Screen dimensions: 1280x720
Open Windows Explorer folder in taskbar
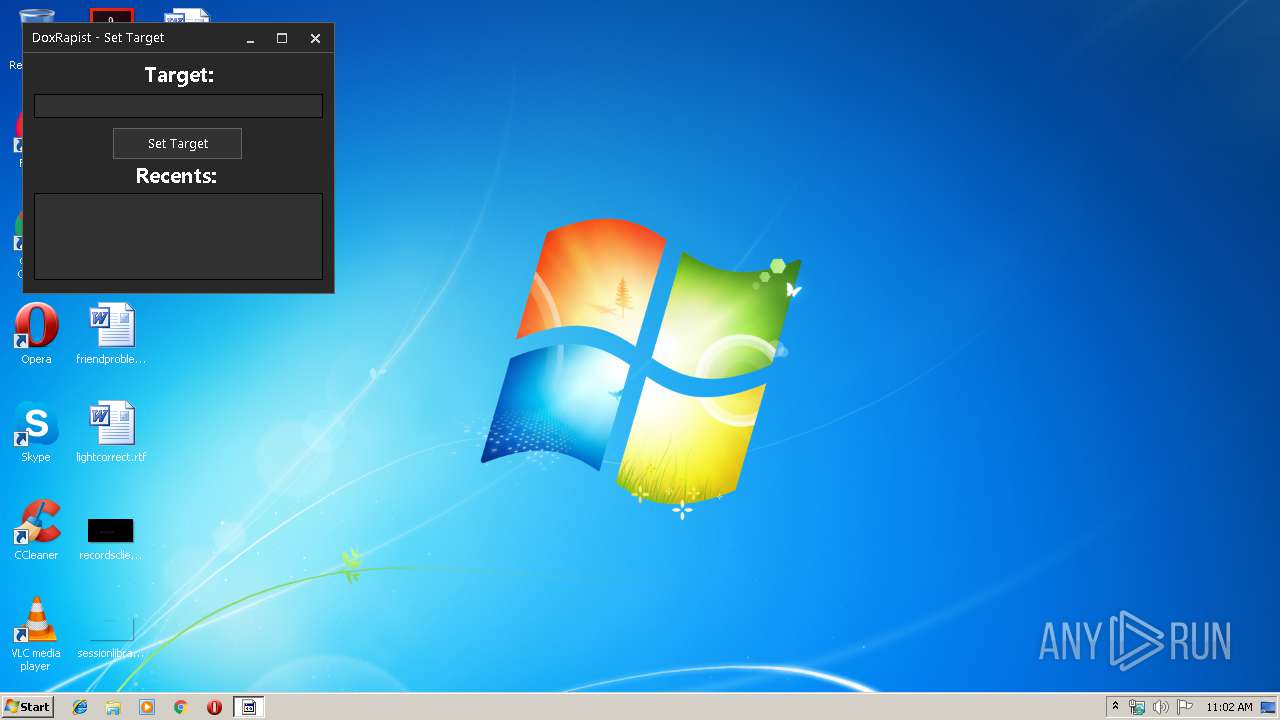pos(113,707)
